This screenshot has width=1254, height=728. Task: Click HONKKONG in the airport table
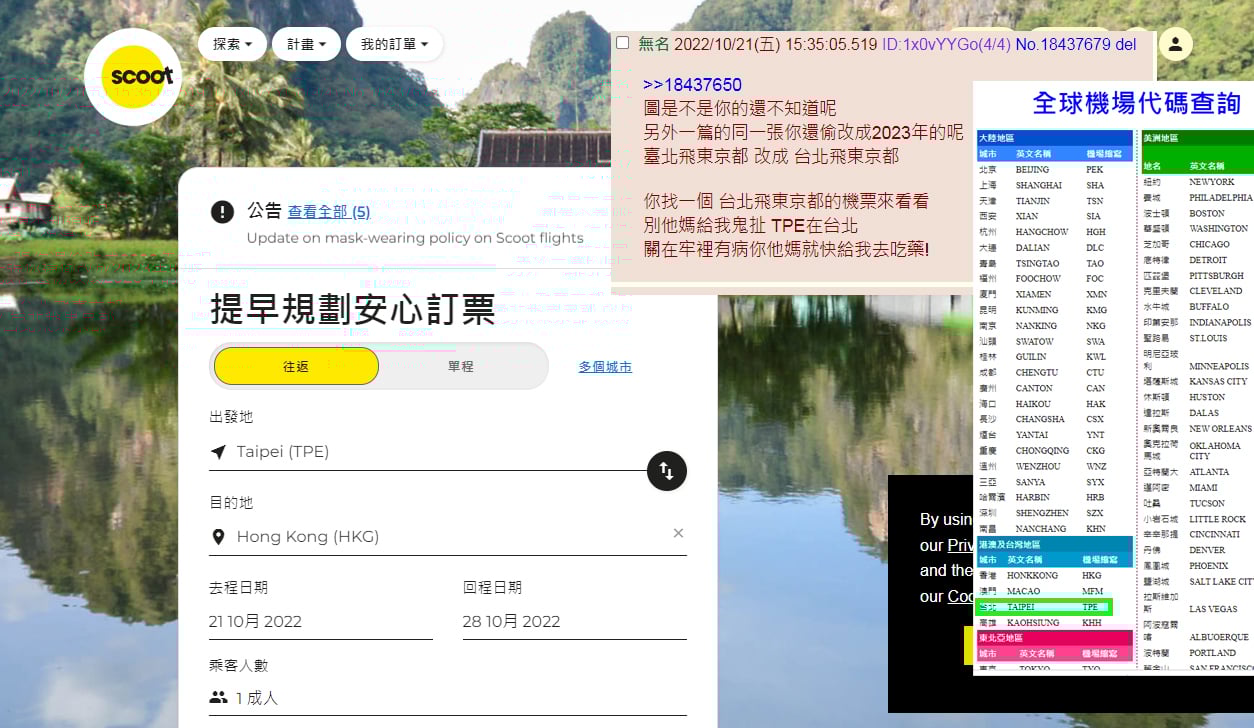[x=1032, y=576]
